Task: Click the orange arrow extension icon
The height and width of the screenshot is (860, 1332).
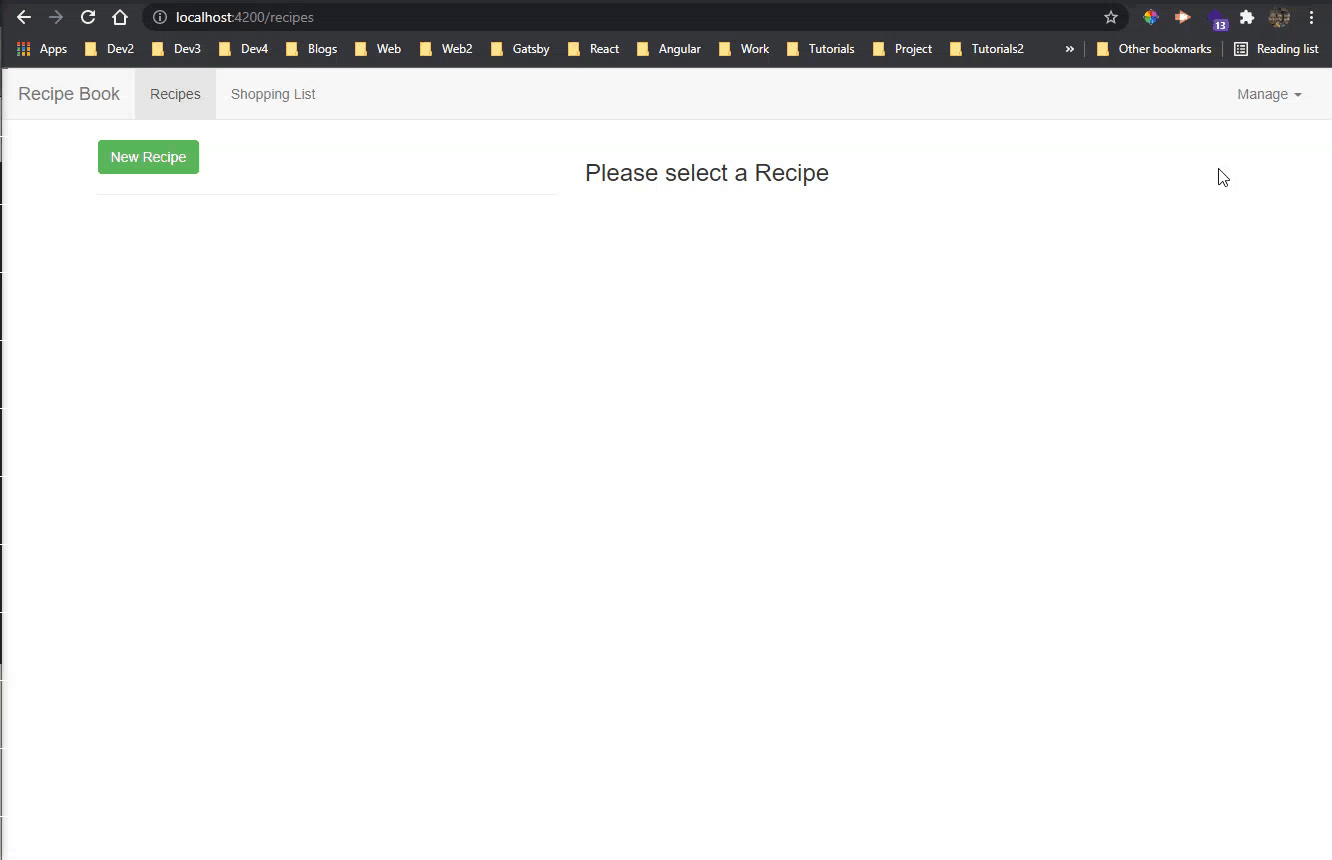Action: (1183, 17)
